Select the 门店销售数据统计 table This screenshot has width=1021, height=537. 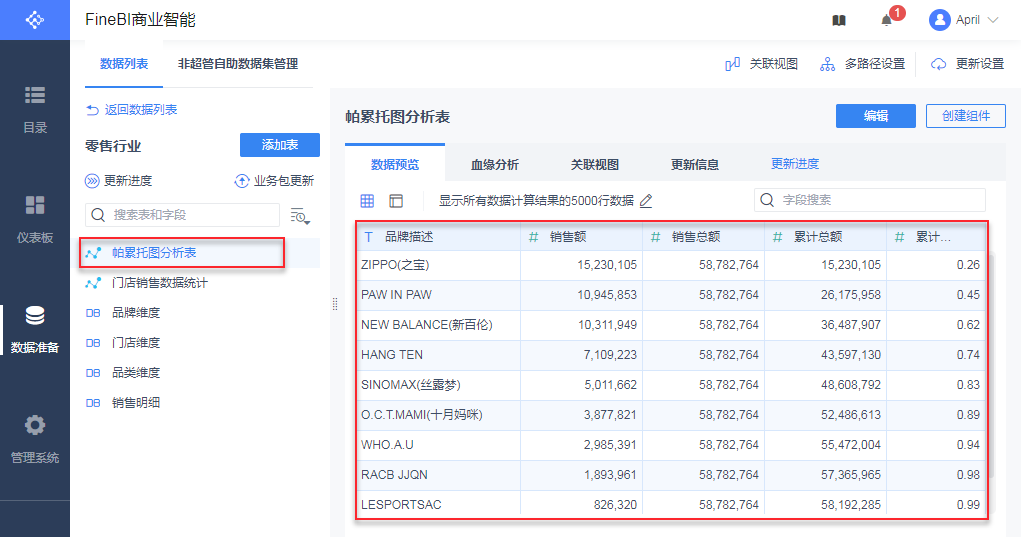[160, 283]
